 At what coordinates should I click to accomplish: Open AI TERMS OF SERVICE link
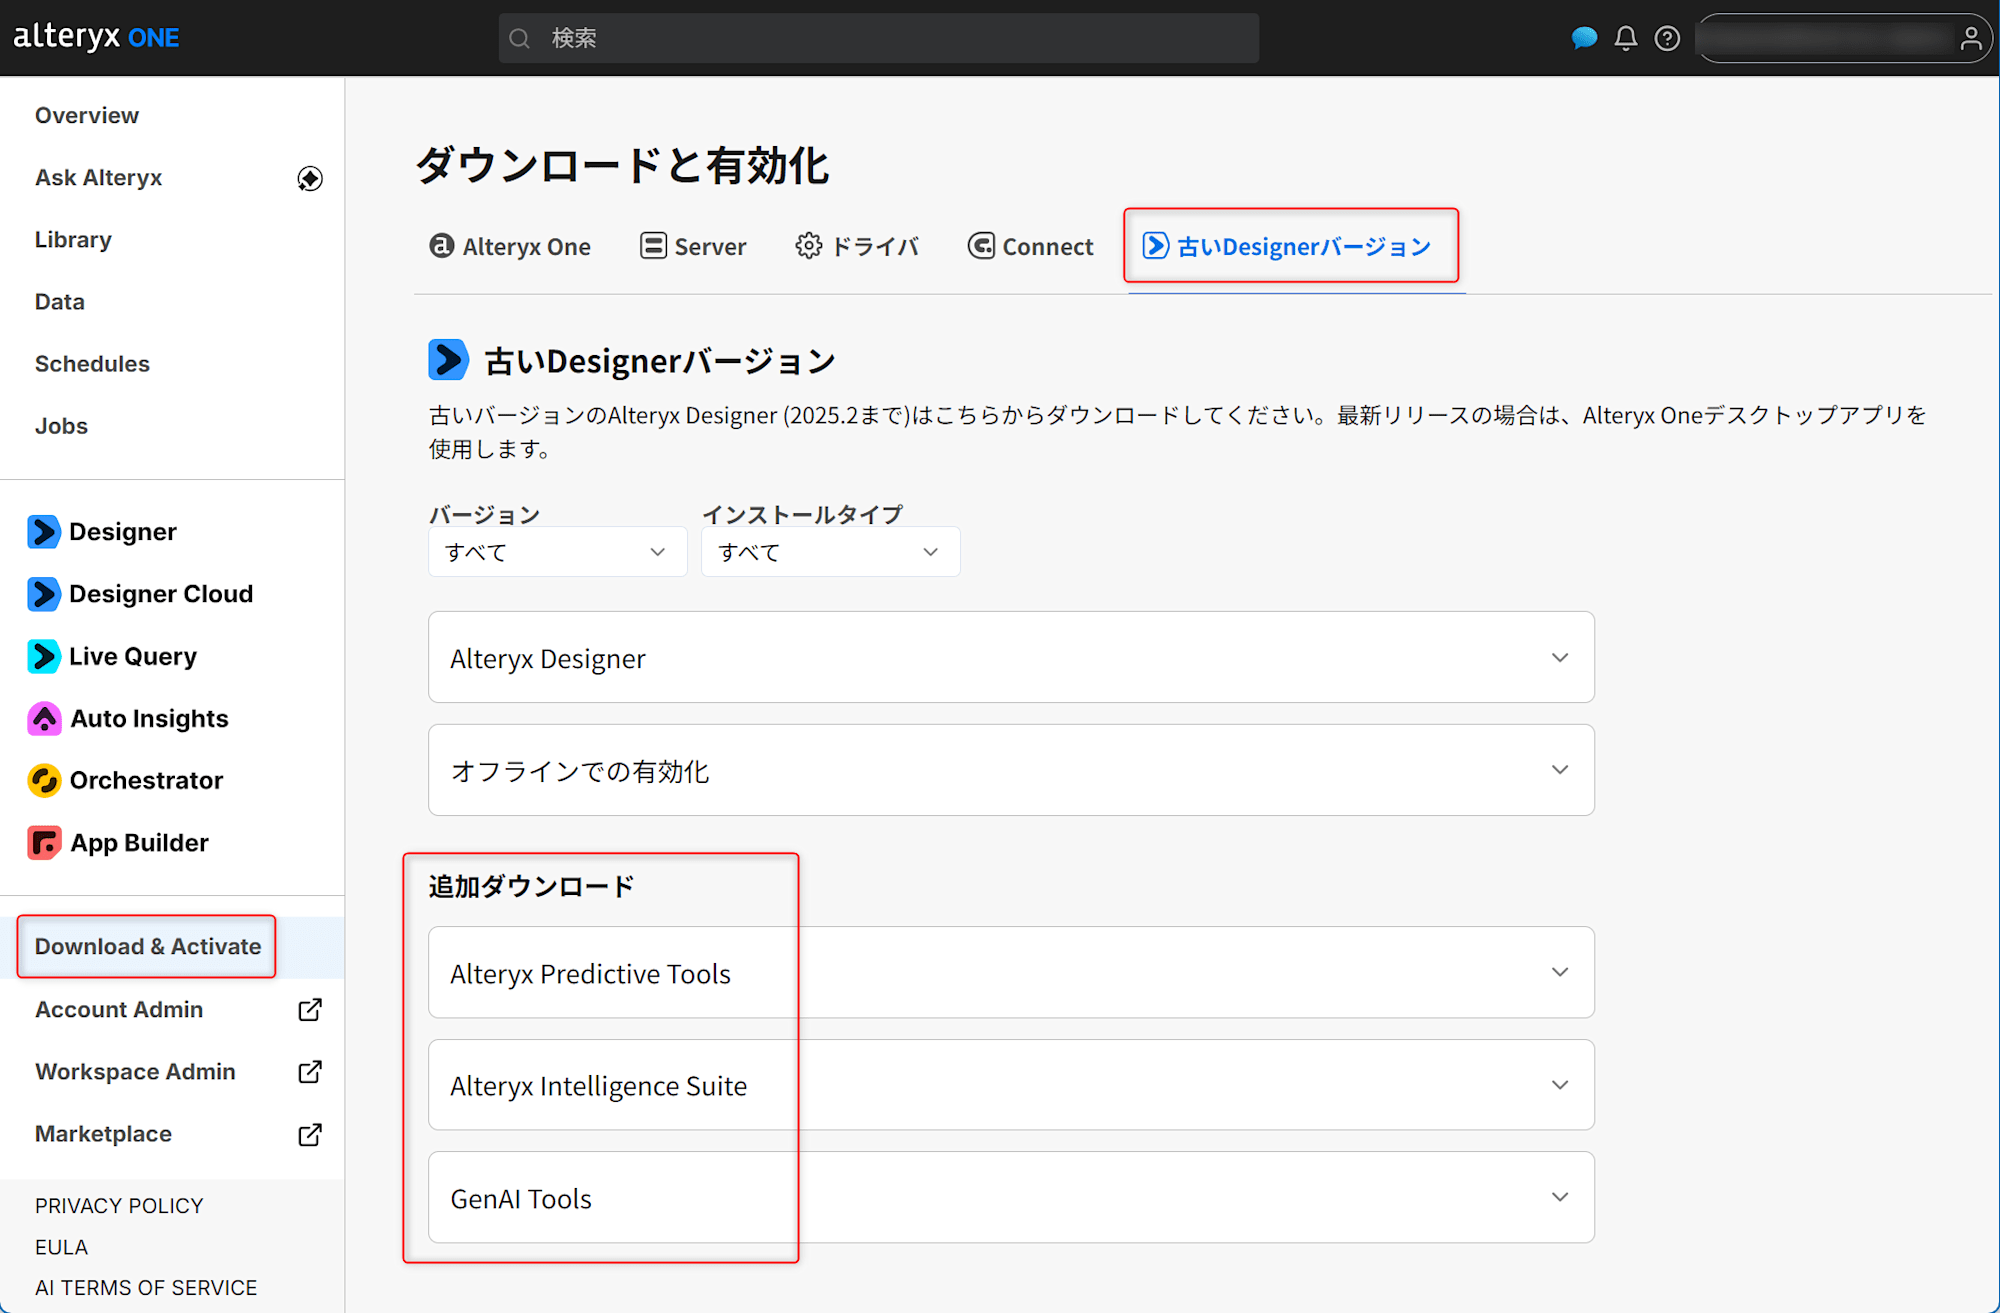pos(146,1288)
